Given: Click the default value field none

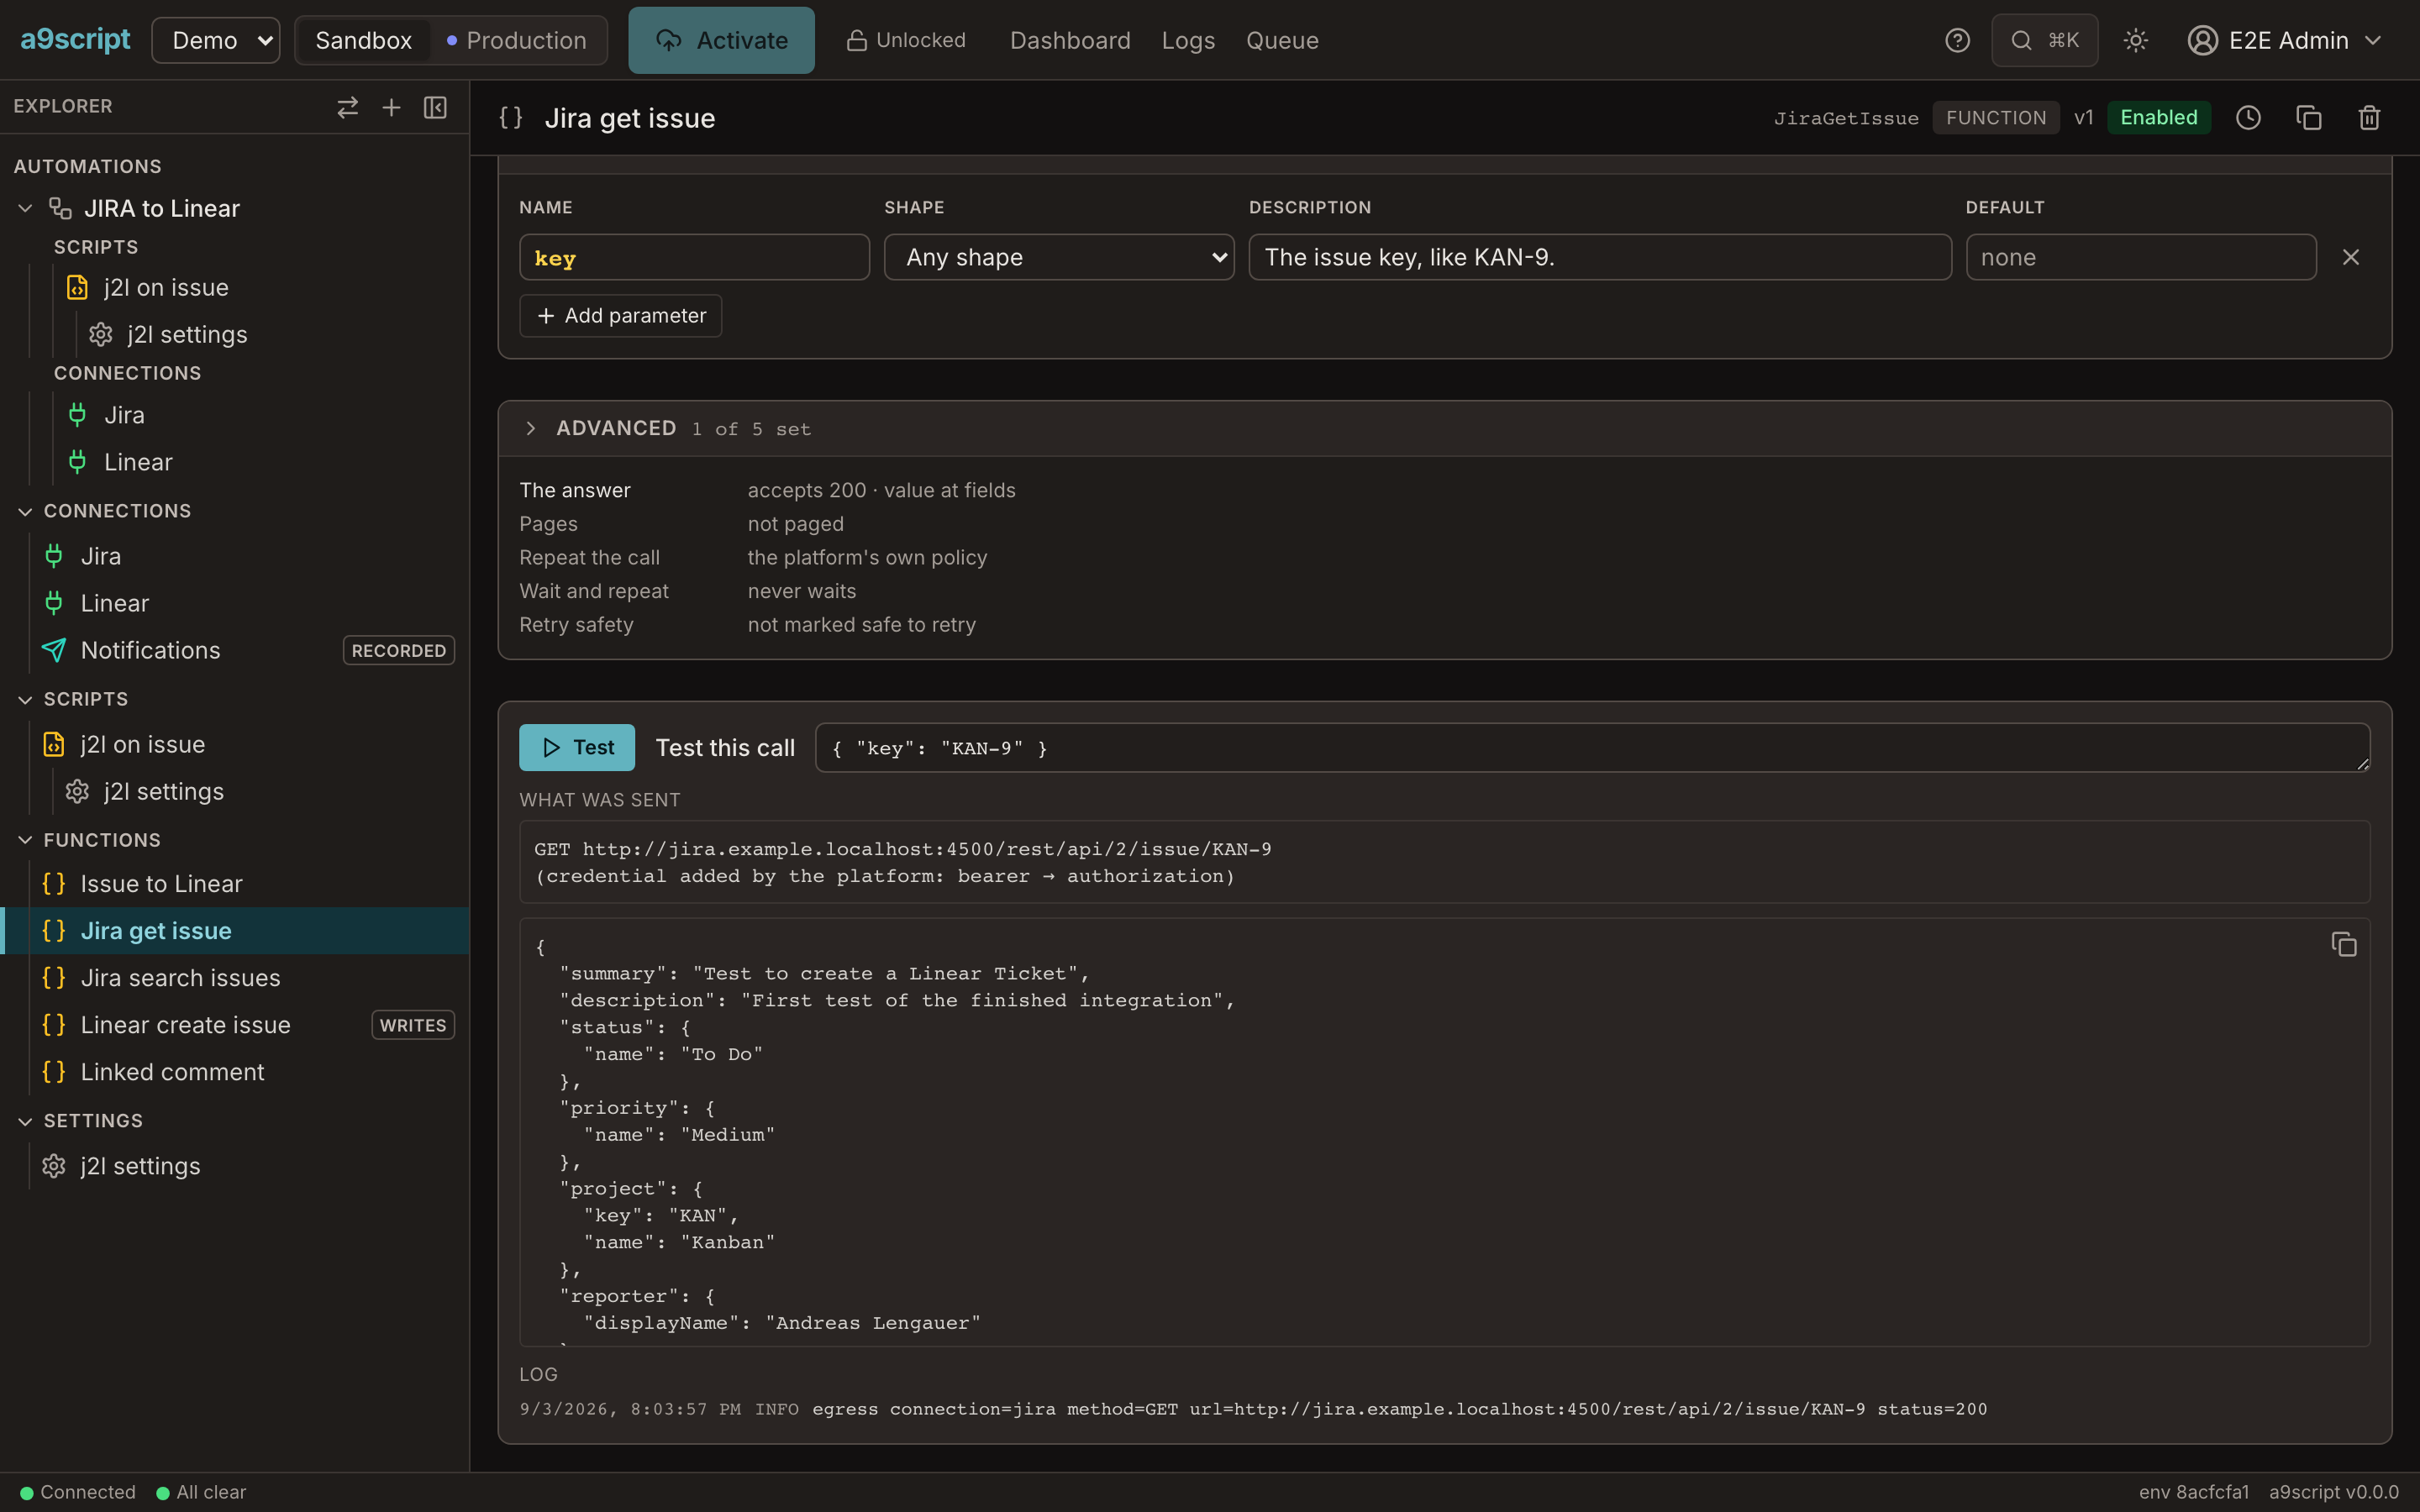Looking at the screenshot, I should pyautogui.click(x=2141, y=257).
